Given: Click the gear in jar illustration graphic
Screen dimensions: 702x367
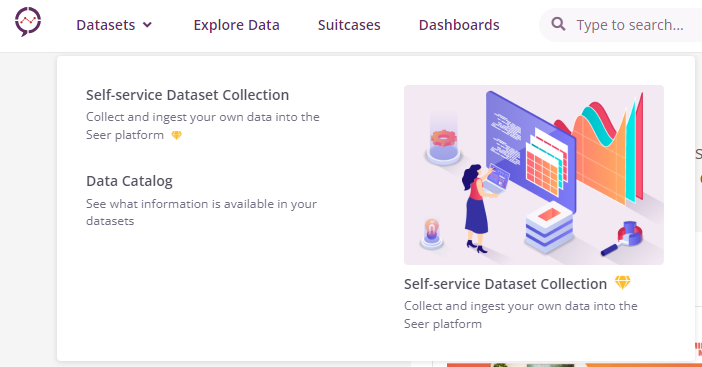Looking at the screenshot, I should coord(443,141).
